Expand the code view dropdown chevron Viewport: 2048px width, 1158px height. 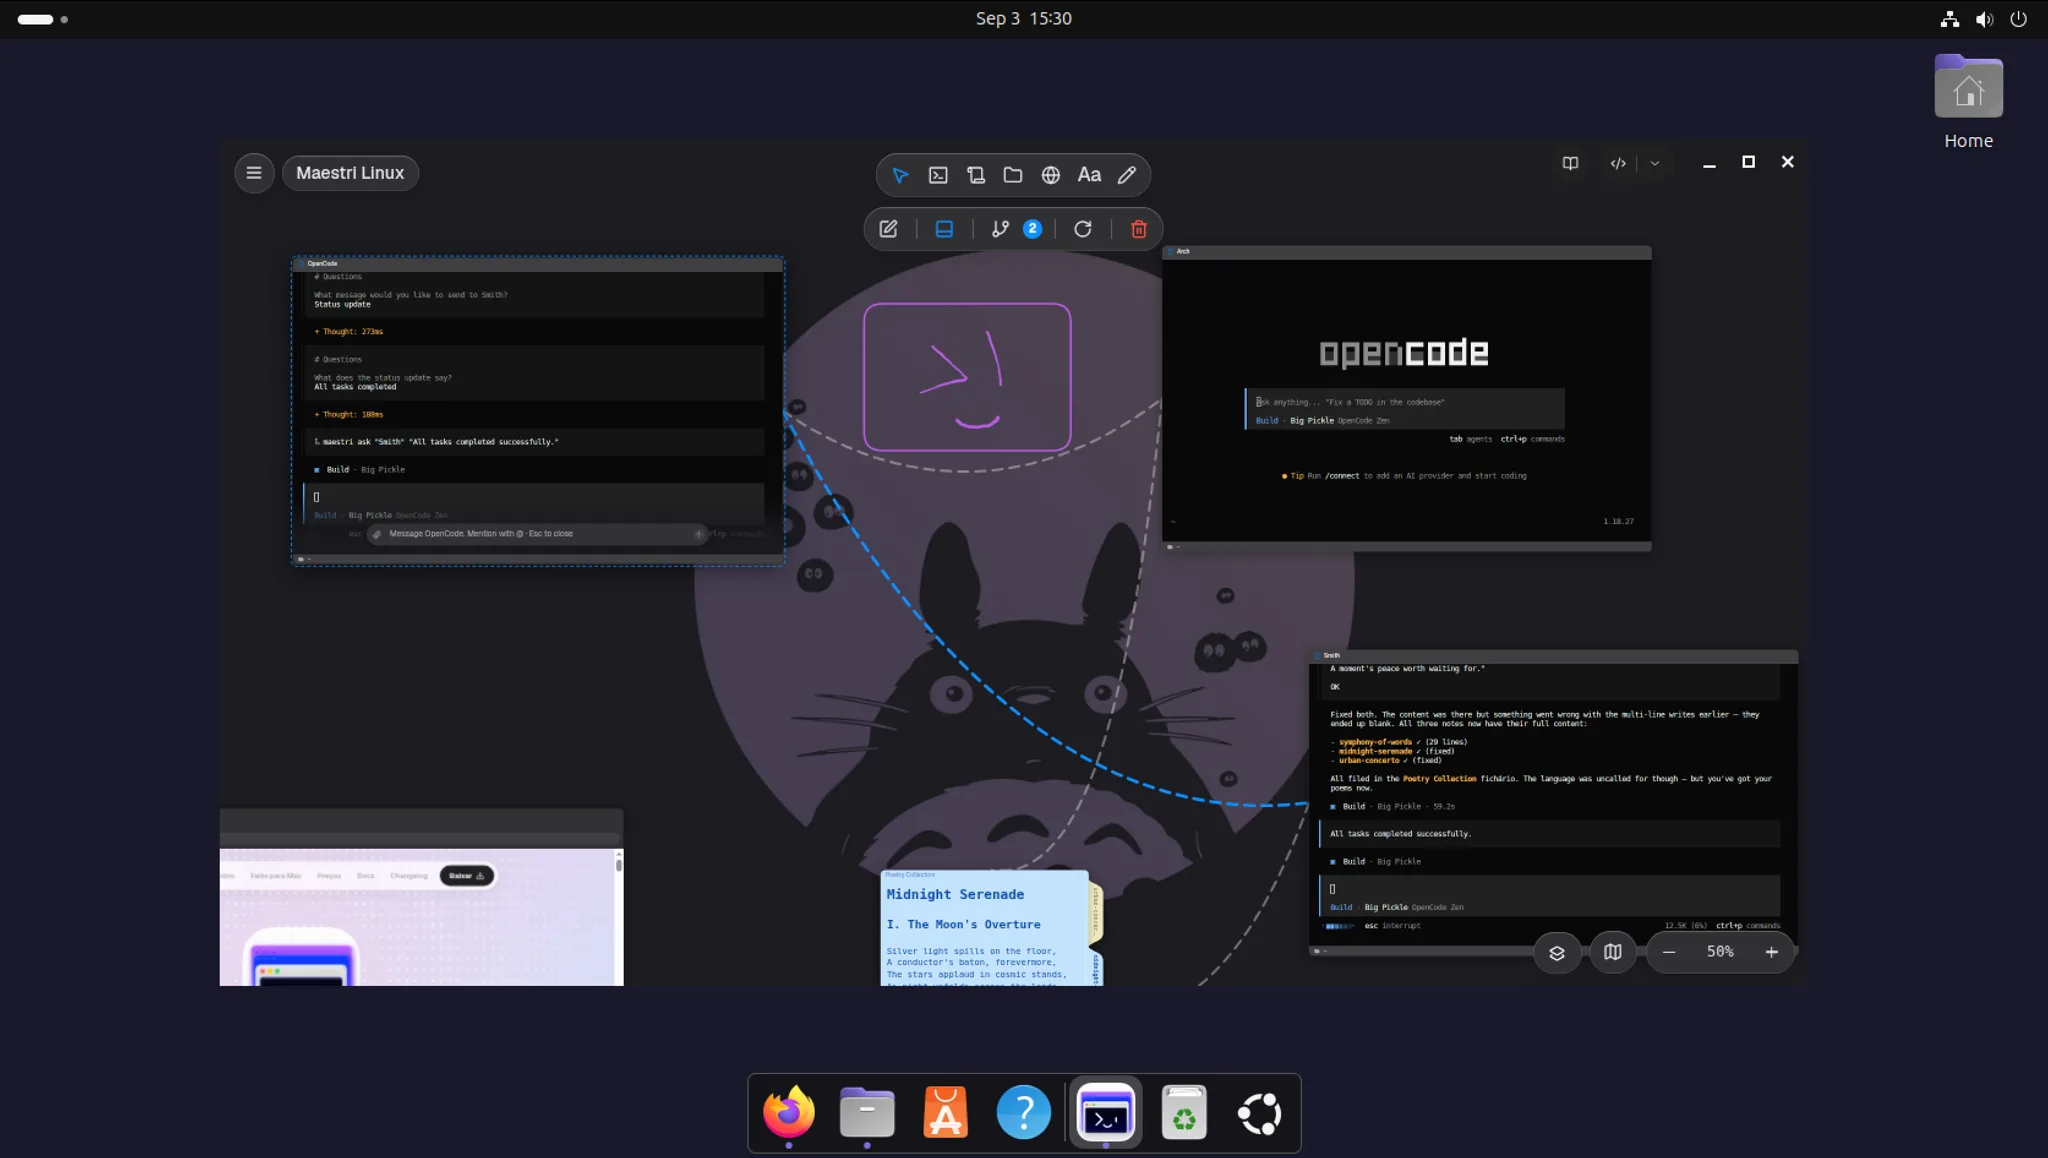coord(1655,163)
